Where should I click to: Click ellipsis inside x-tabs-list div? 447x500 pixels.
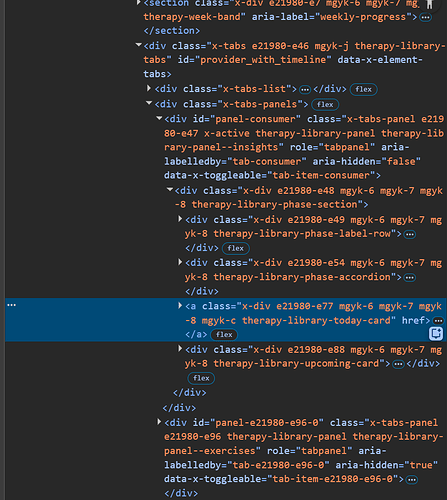click(305, 89)
